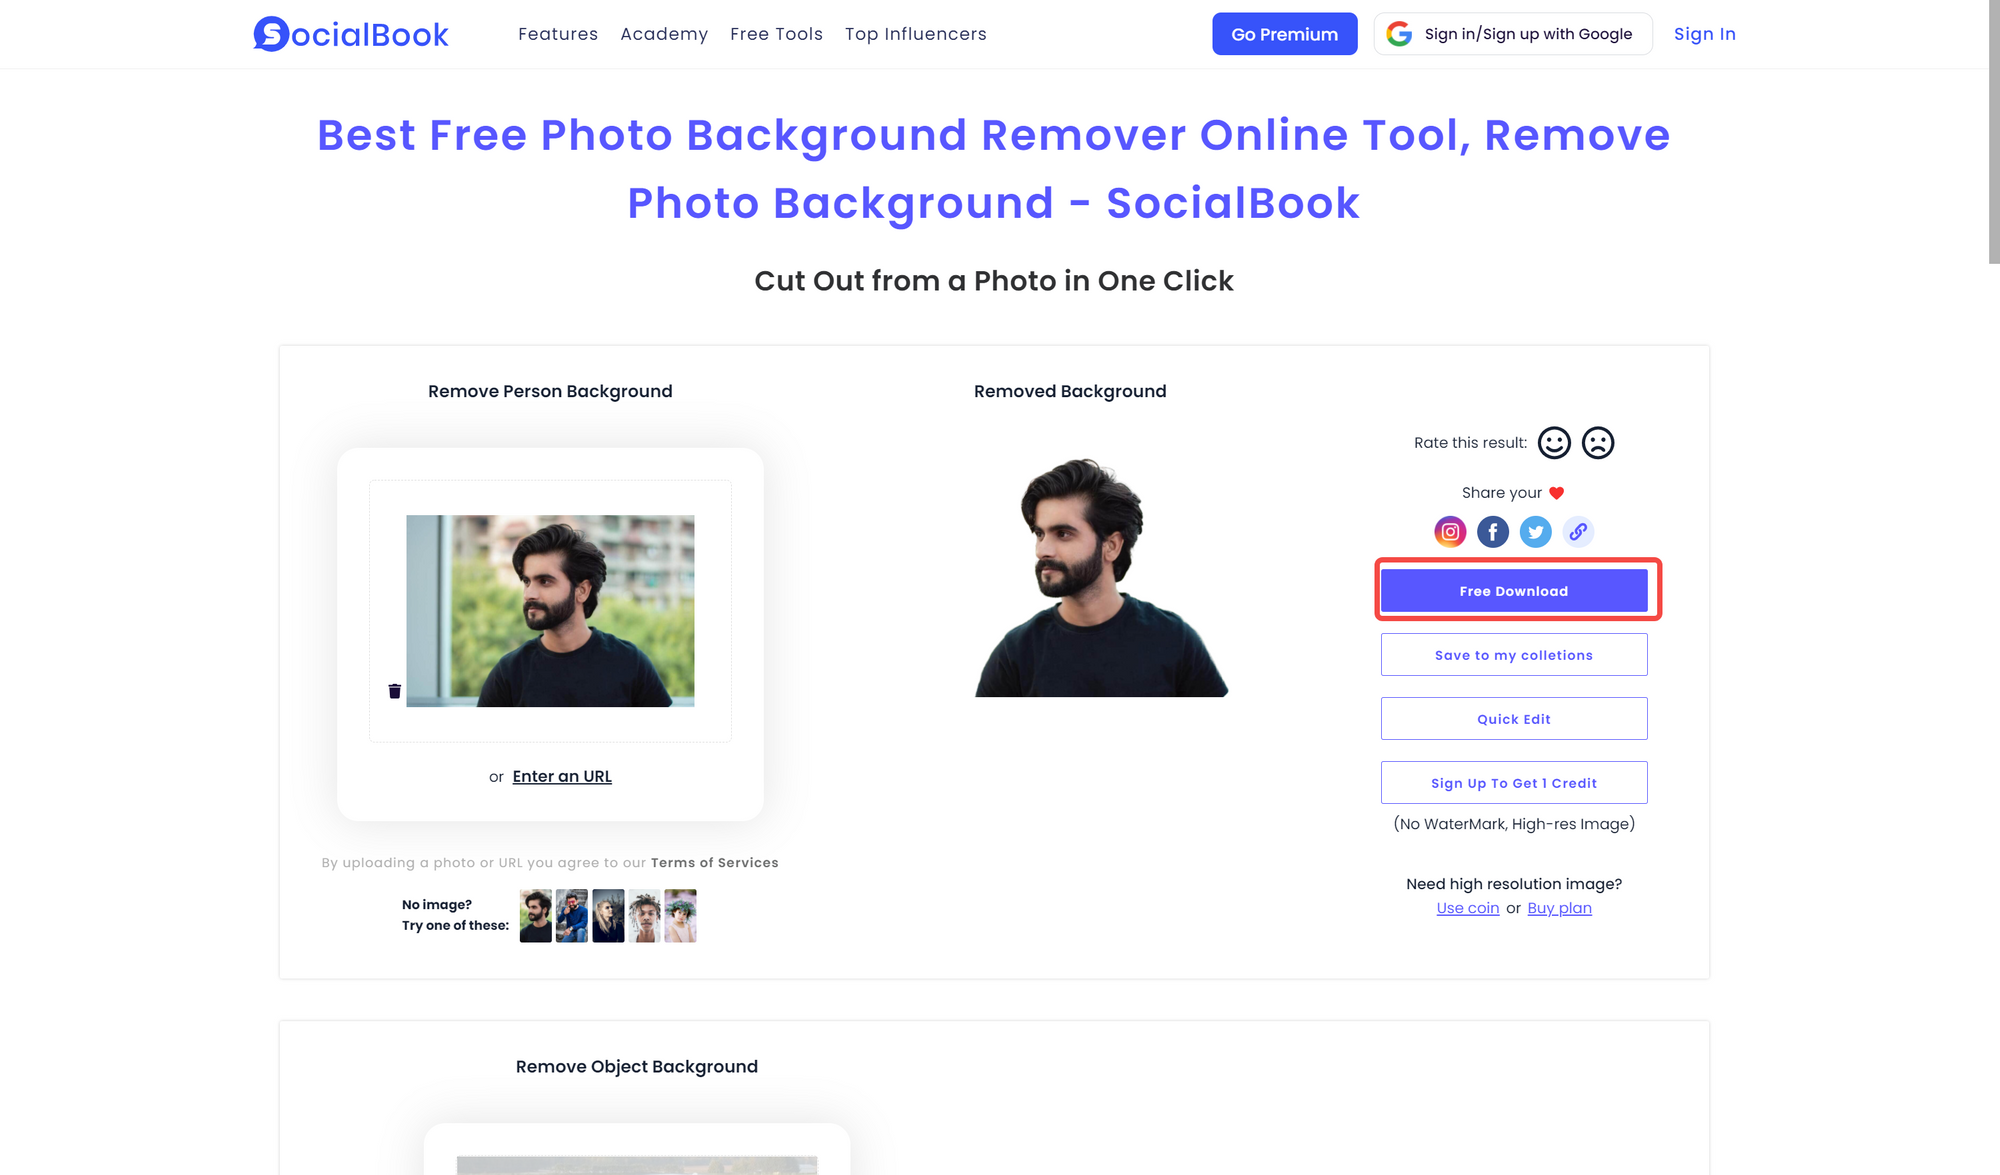This screenshot has width=2000, height=1175.
Task: Click the Save to my collections button
Action: [x=1513, y=653]
